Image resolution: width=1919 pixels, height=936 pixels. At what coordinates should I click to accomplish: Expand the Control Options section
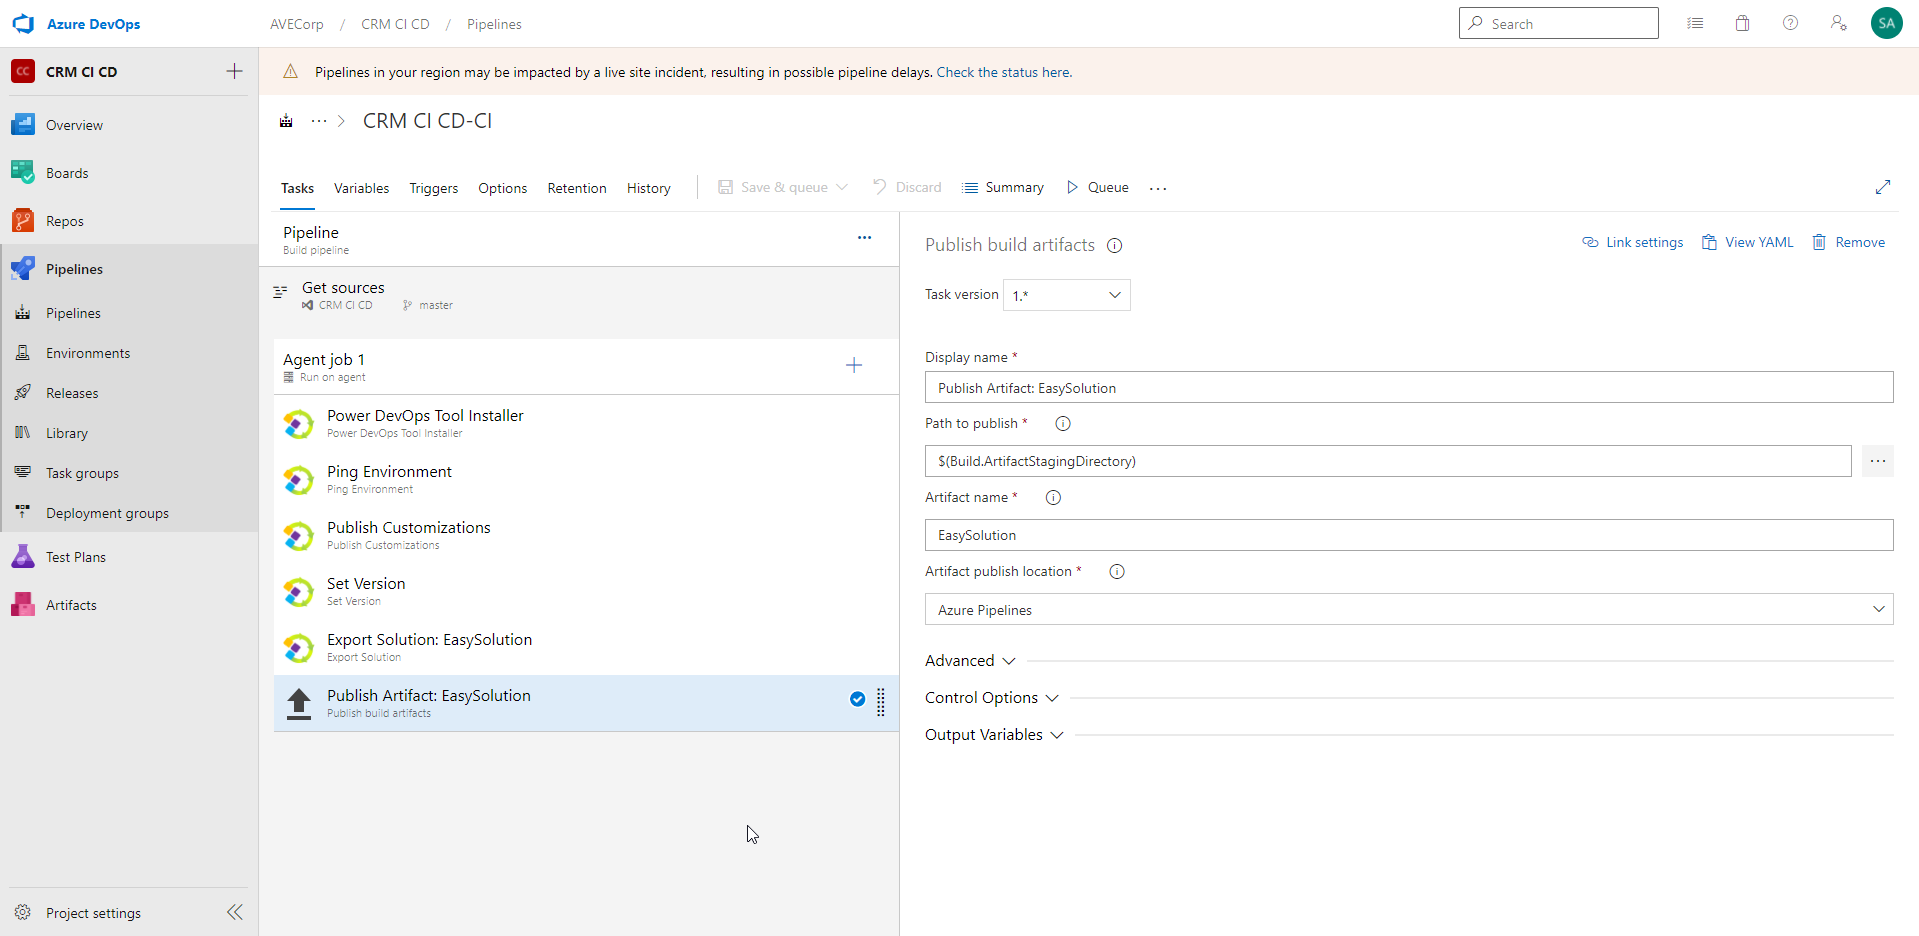[x=991, y=698]
